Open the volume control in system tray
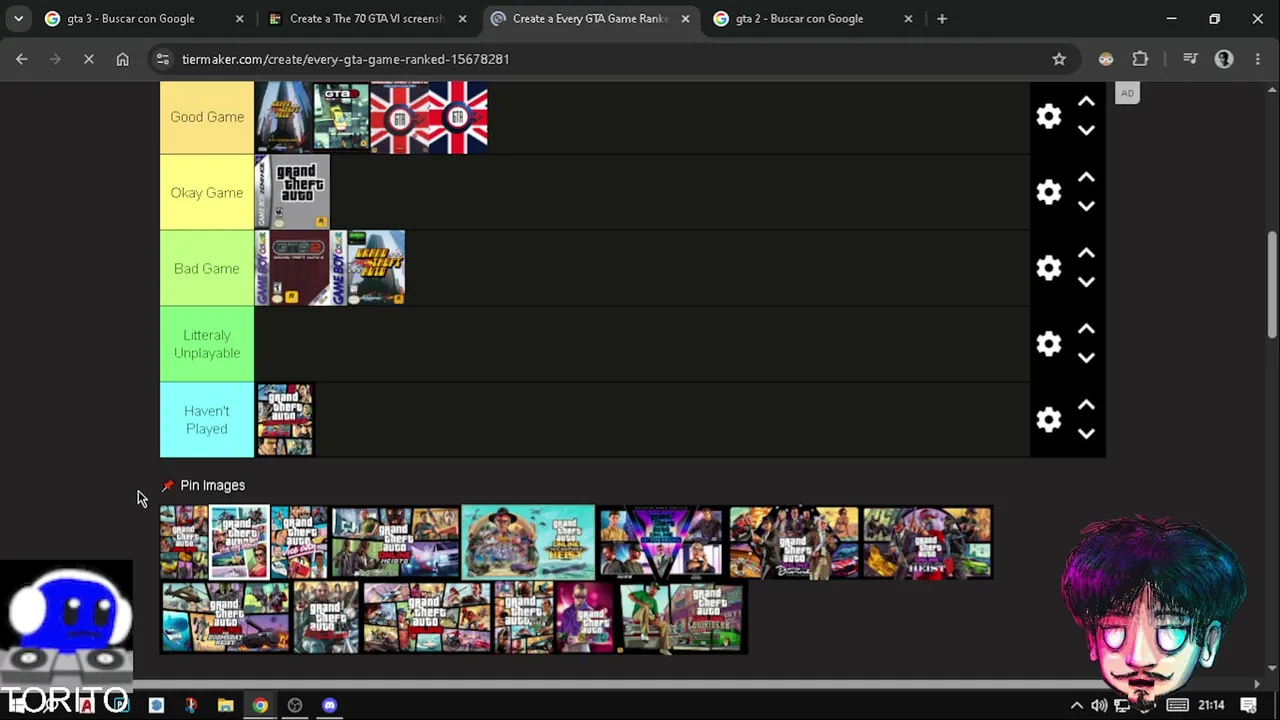Image resolution: width=1280 pixels, height=720 pixels. point(1099,705)
